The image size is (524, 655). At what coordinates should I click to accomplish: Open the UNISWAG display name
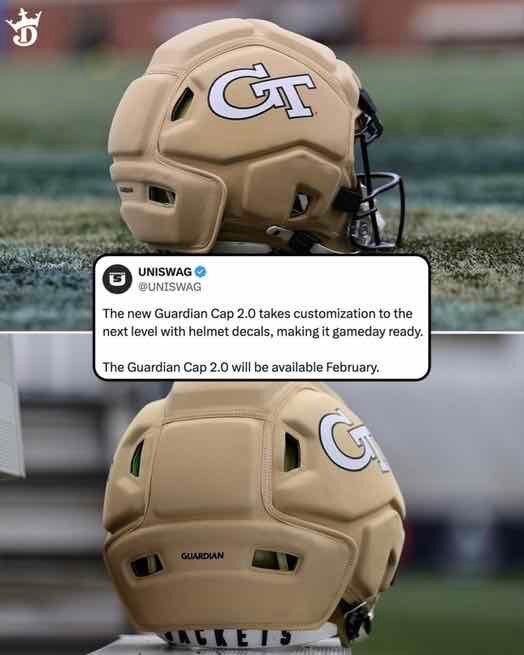[165, 272]
